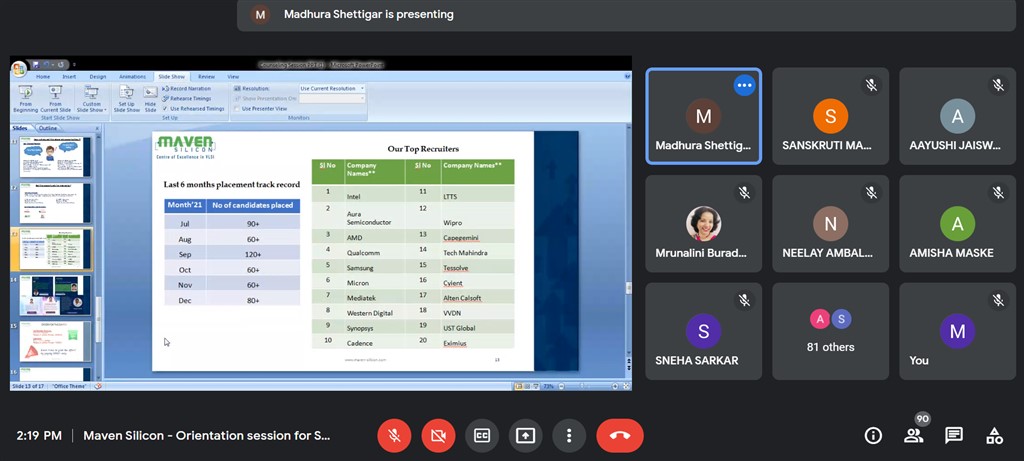This screenshot has height=461, width=1024.
Task: Open the Animations ribbon tab
Action: pyautogui.click(x=133, y=76)
